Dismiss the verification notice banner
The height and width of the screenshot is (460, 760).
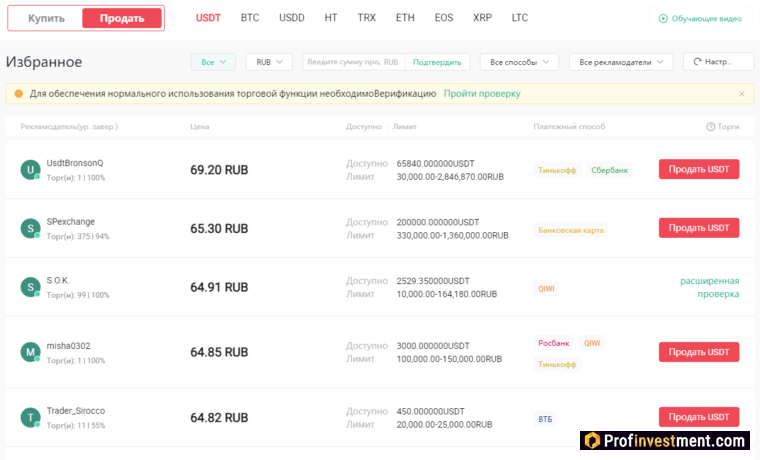pos(742,94)
